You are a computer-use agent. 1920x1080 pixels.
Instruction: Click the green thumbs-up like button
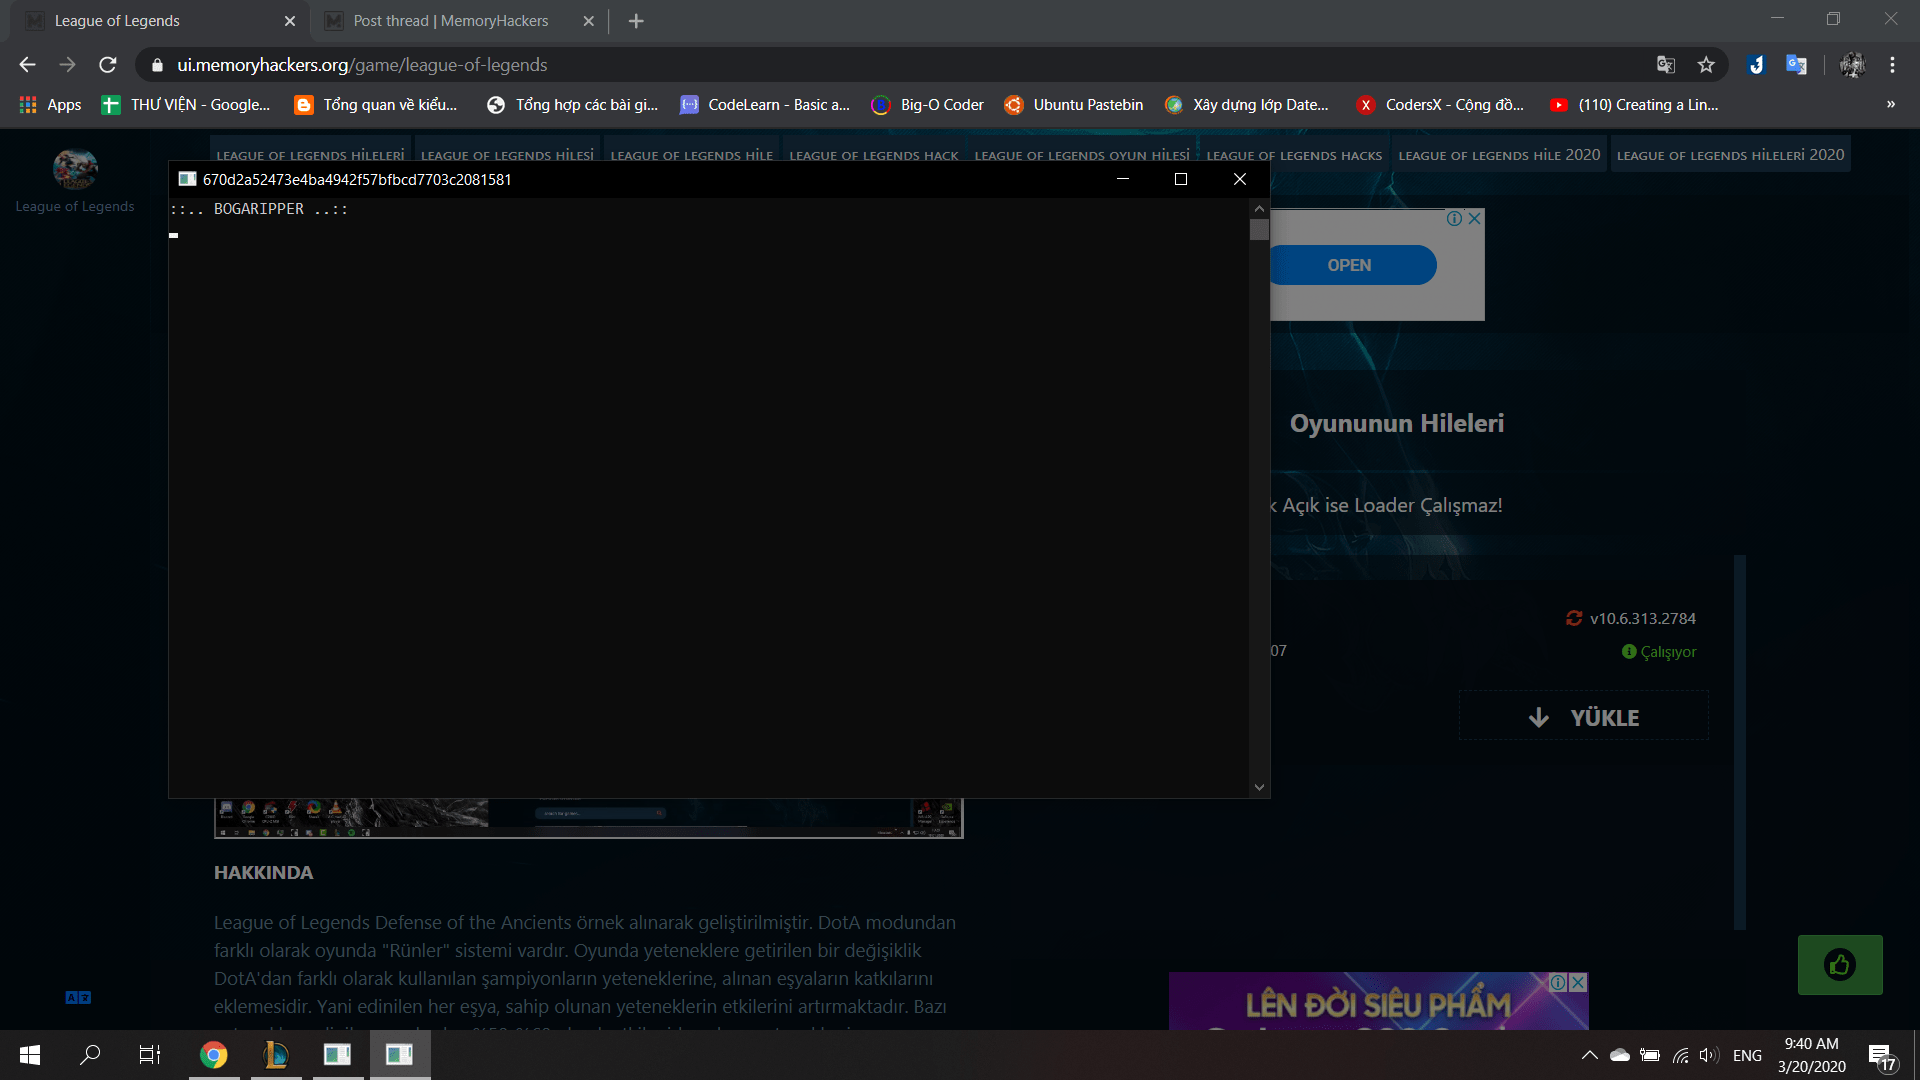[x=1840, y=965]
